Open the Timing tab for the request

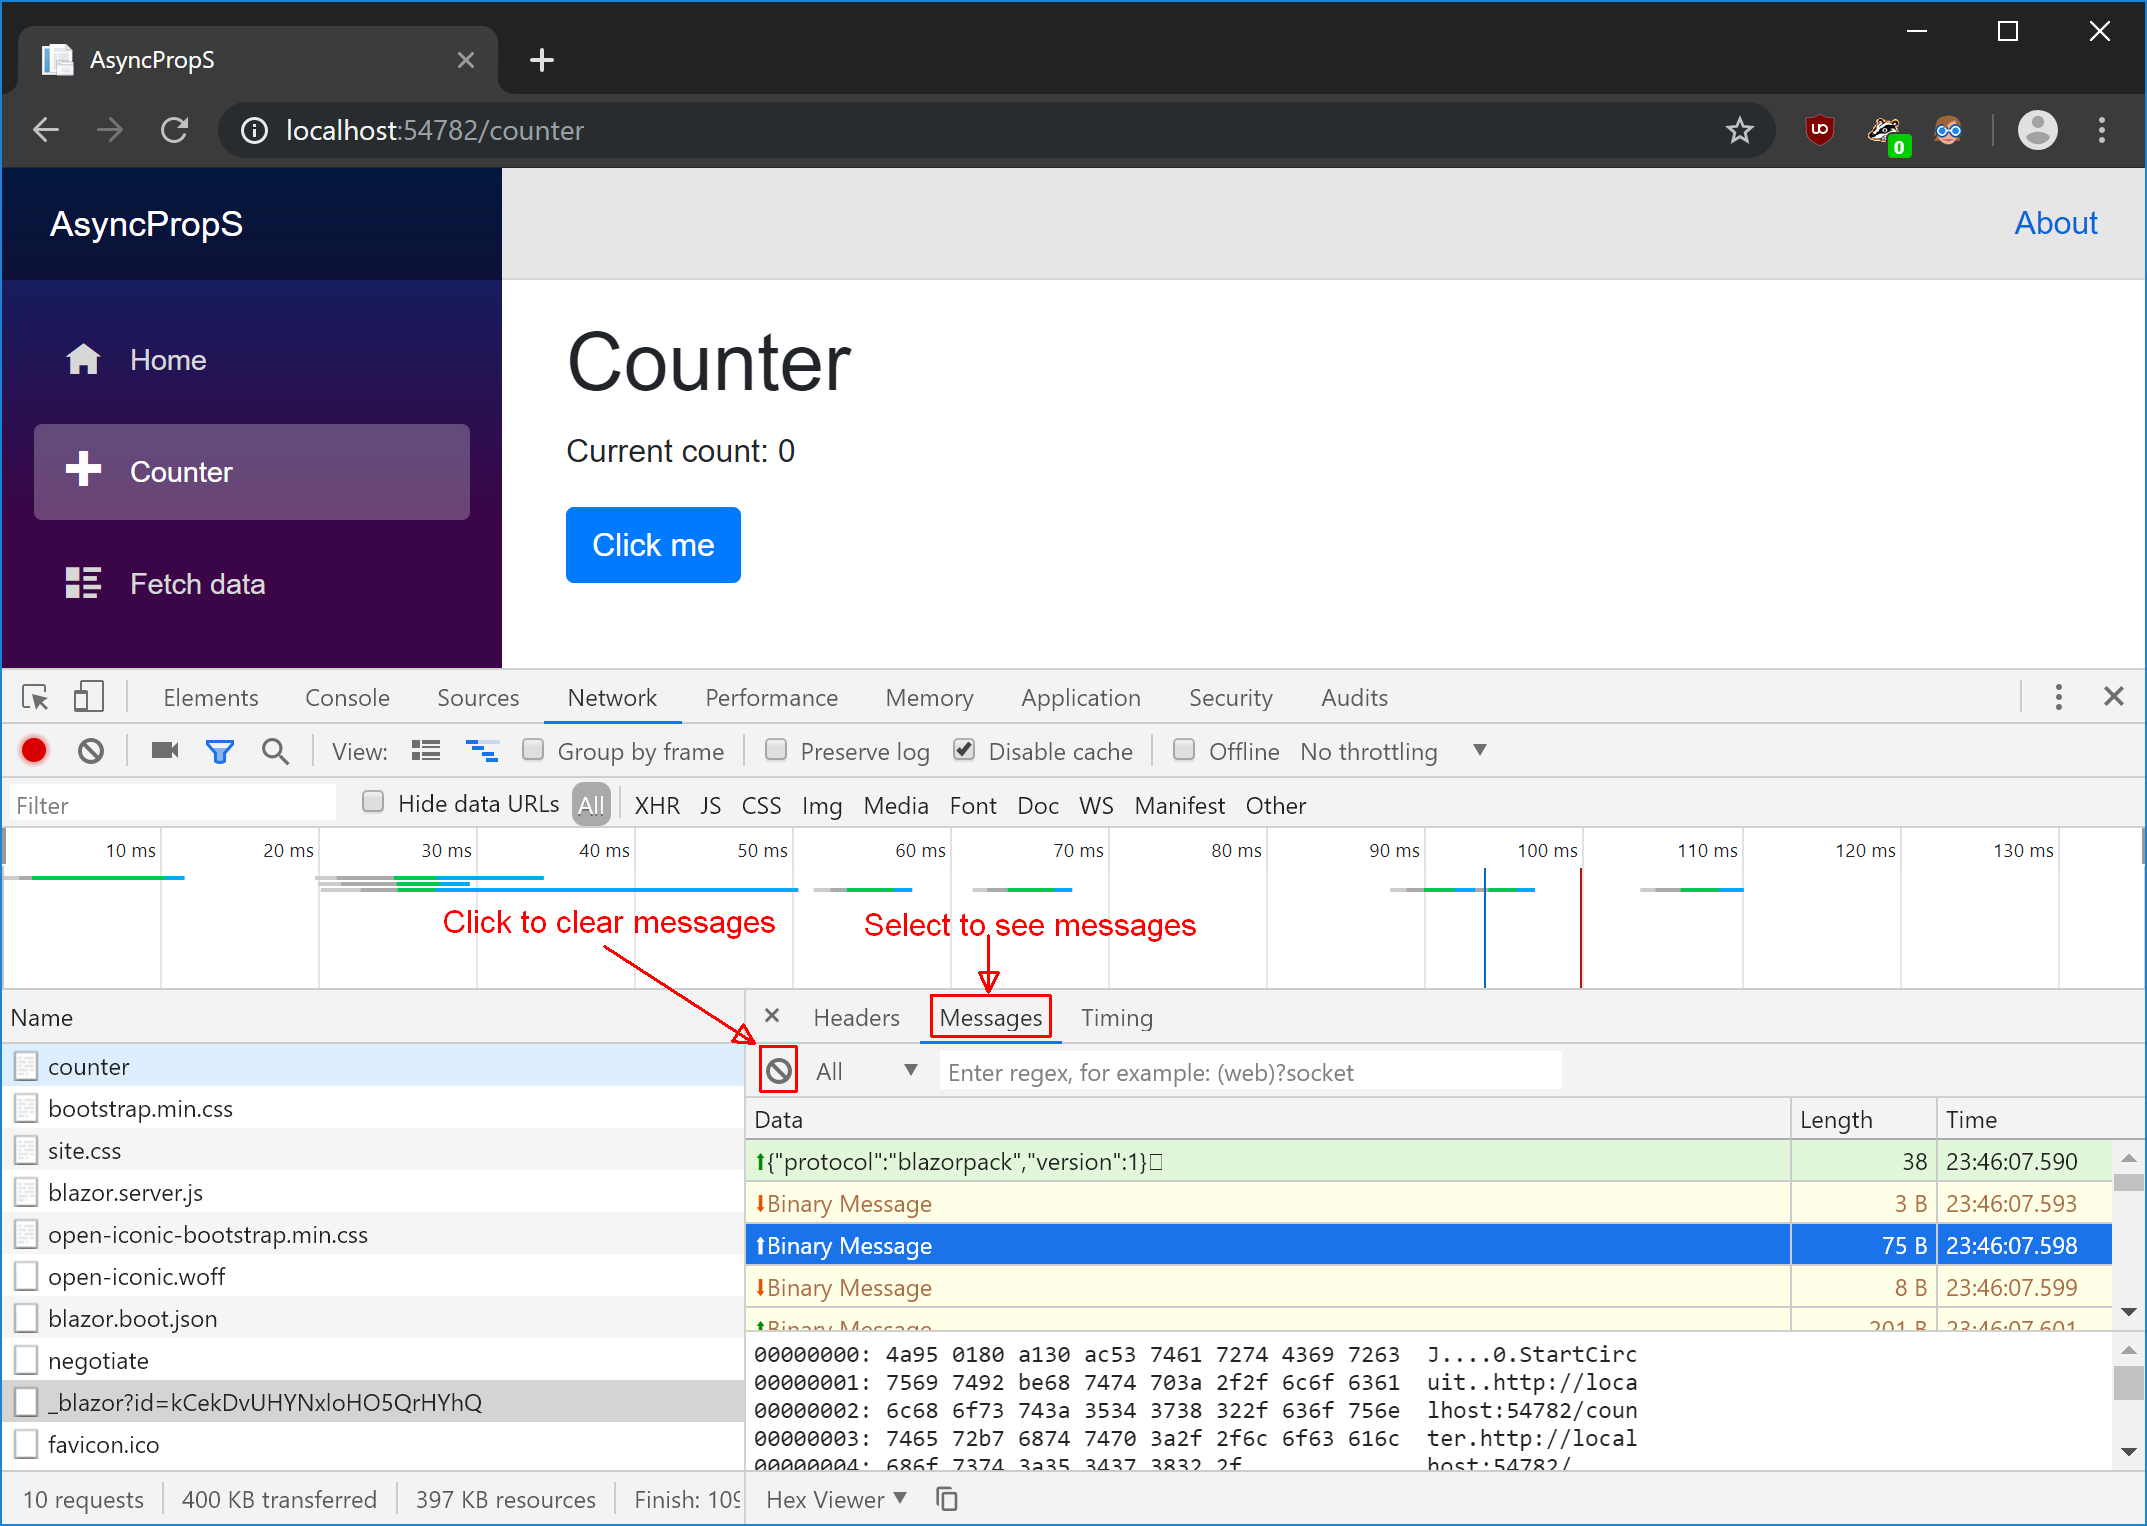tap(1116, 1017)
